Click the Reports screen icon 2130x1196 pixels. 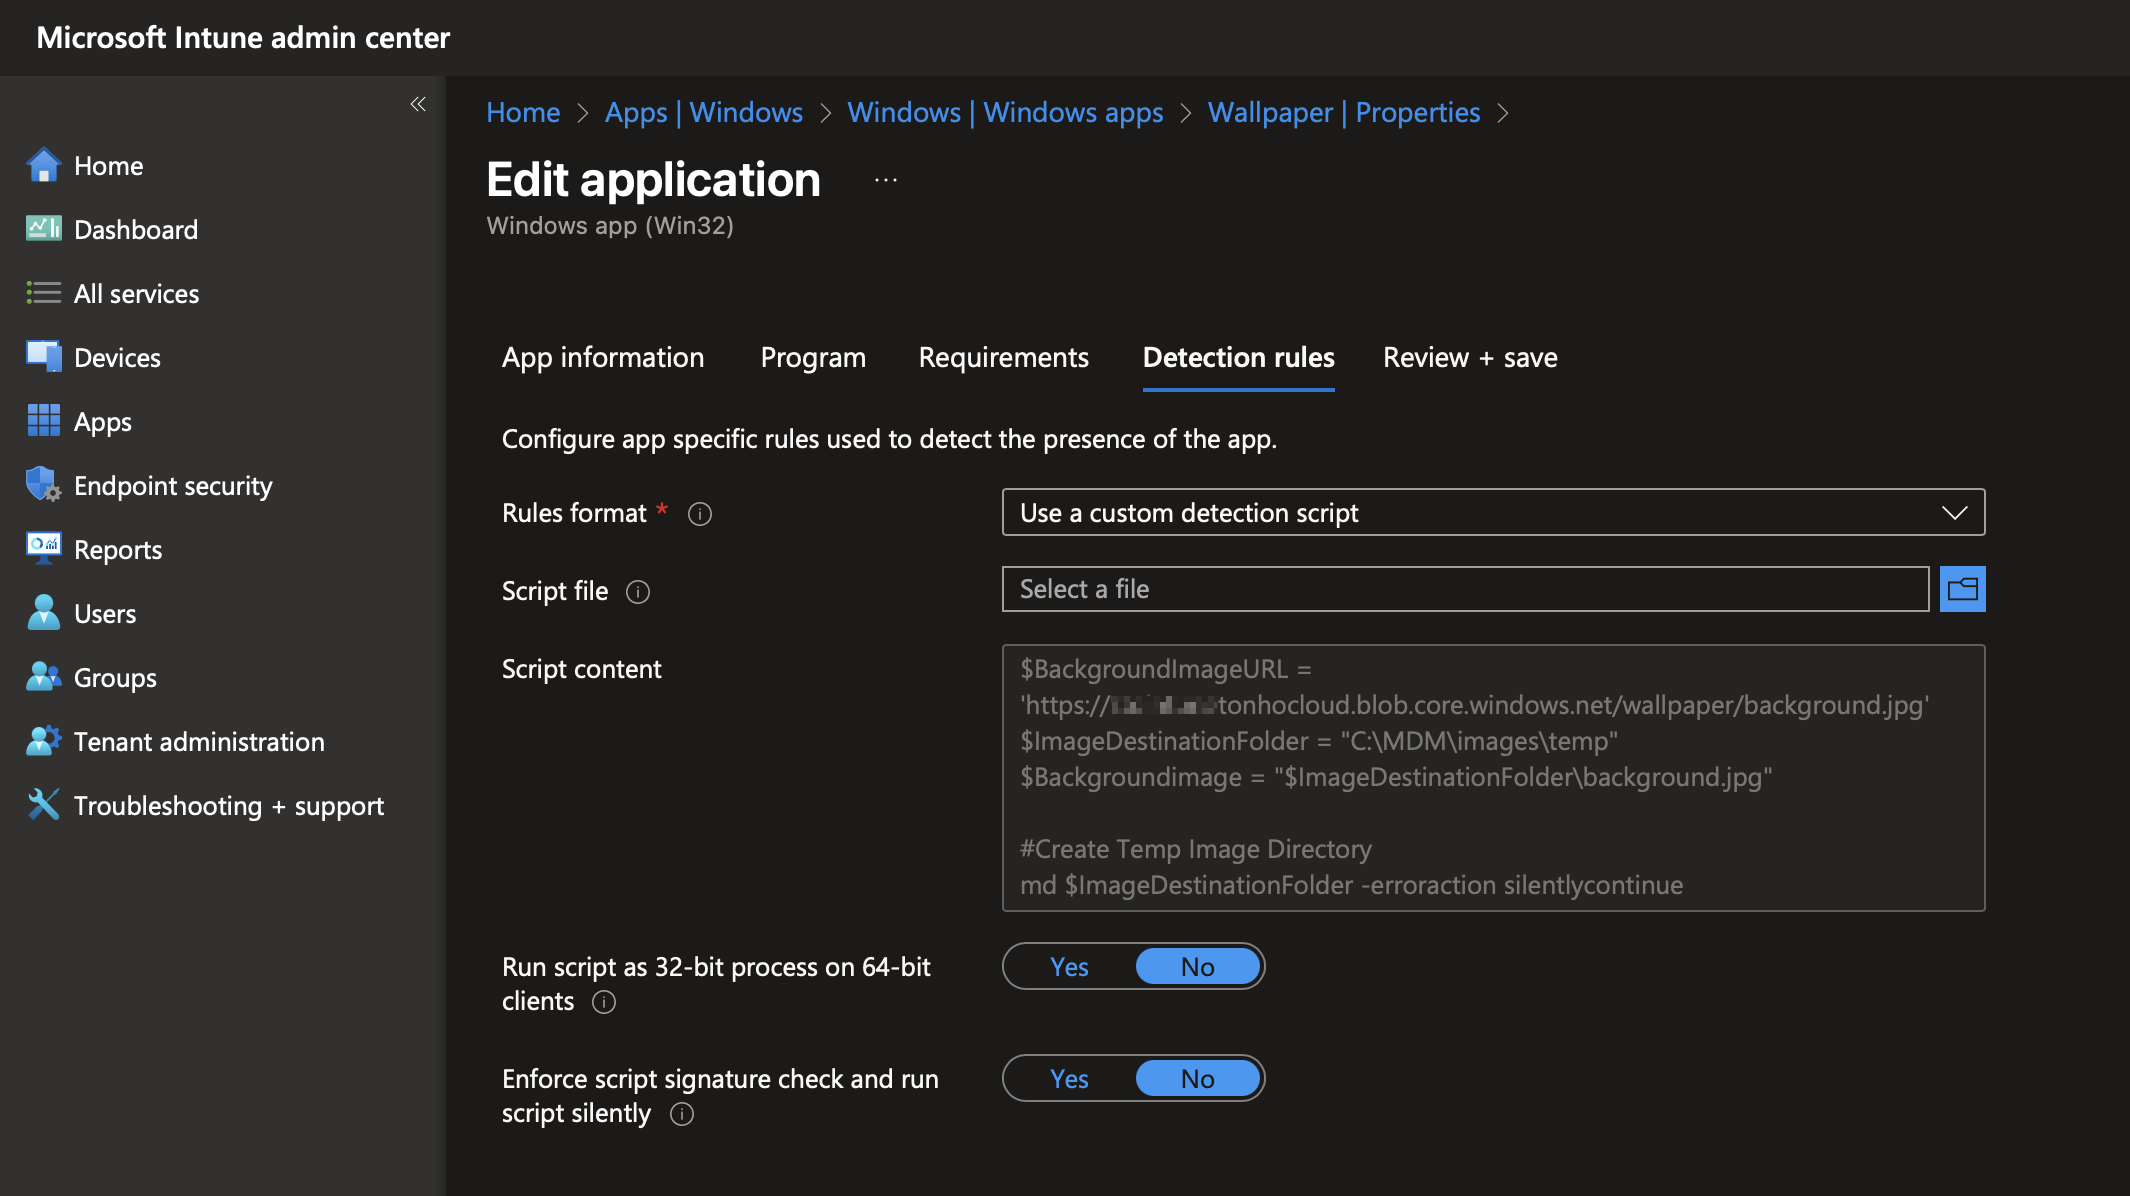[x=43, y=549]
